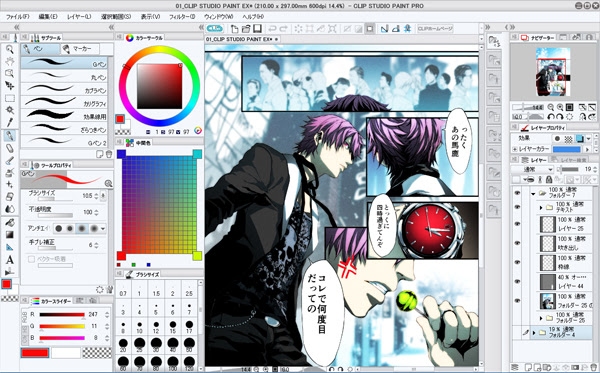600x373 pixels.
Task: Open the フィルター(I) menu
Action: [182, 17]
